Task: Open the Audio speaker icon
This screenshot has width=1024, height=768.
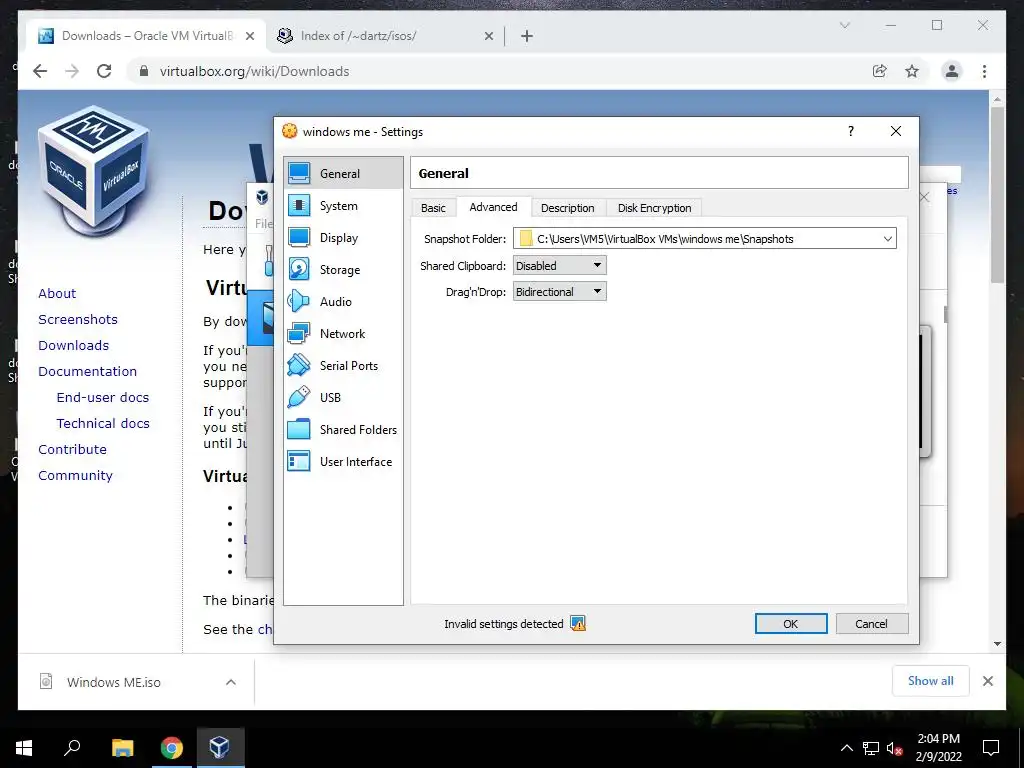Action: click(299, 301)
